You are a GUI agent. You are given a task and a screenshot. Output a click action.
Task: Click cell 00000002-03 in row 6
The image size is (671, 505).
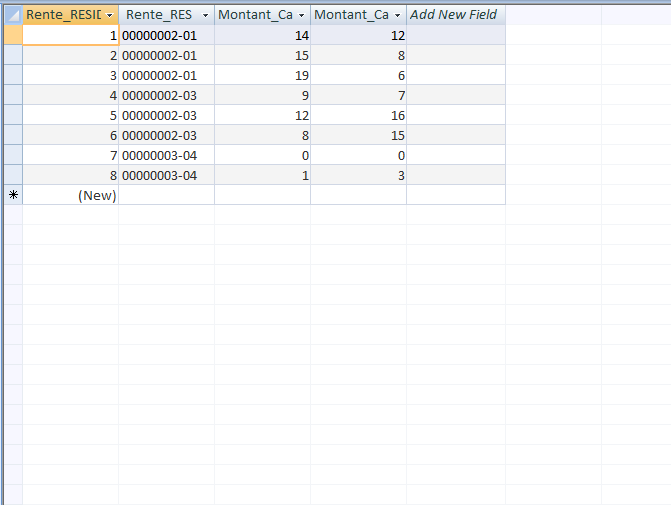166,135
